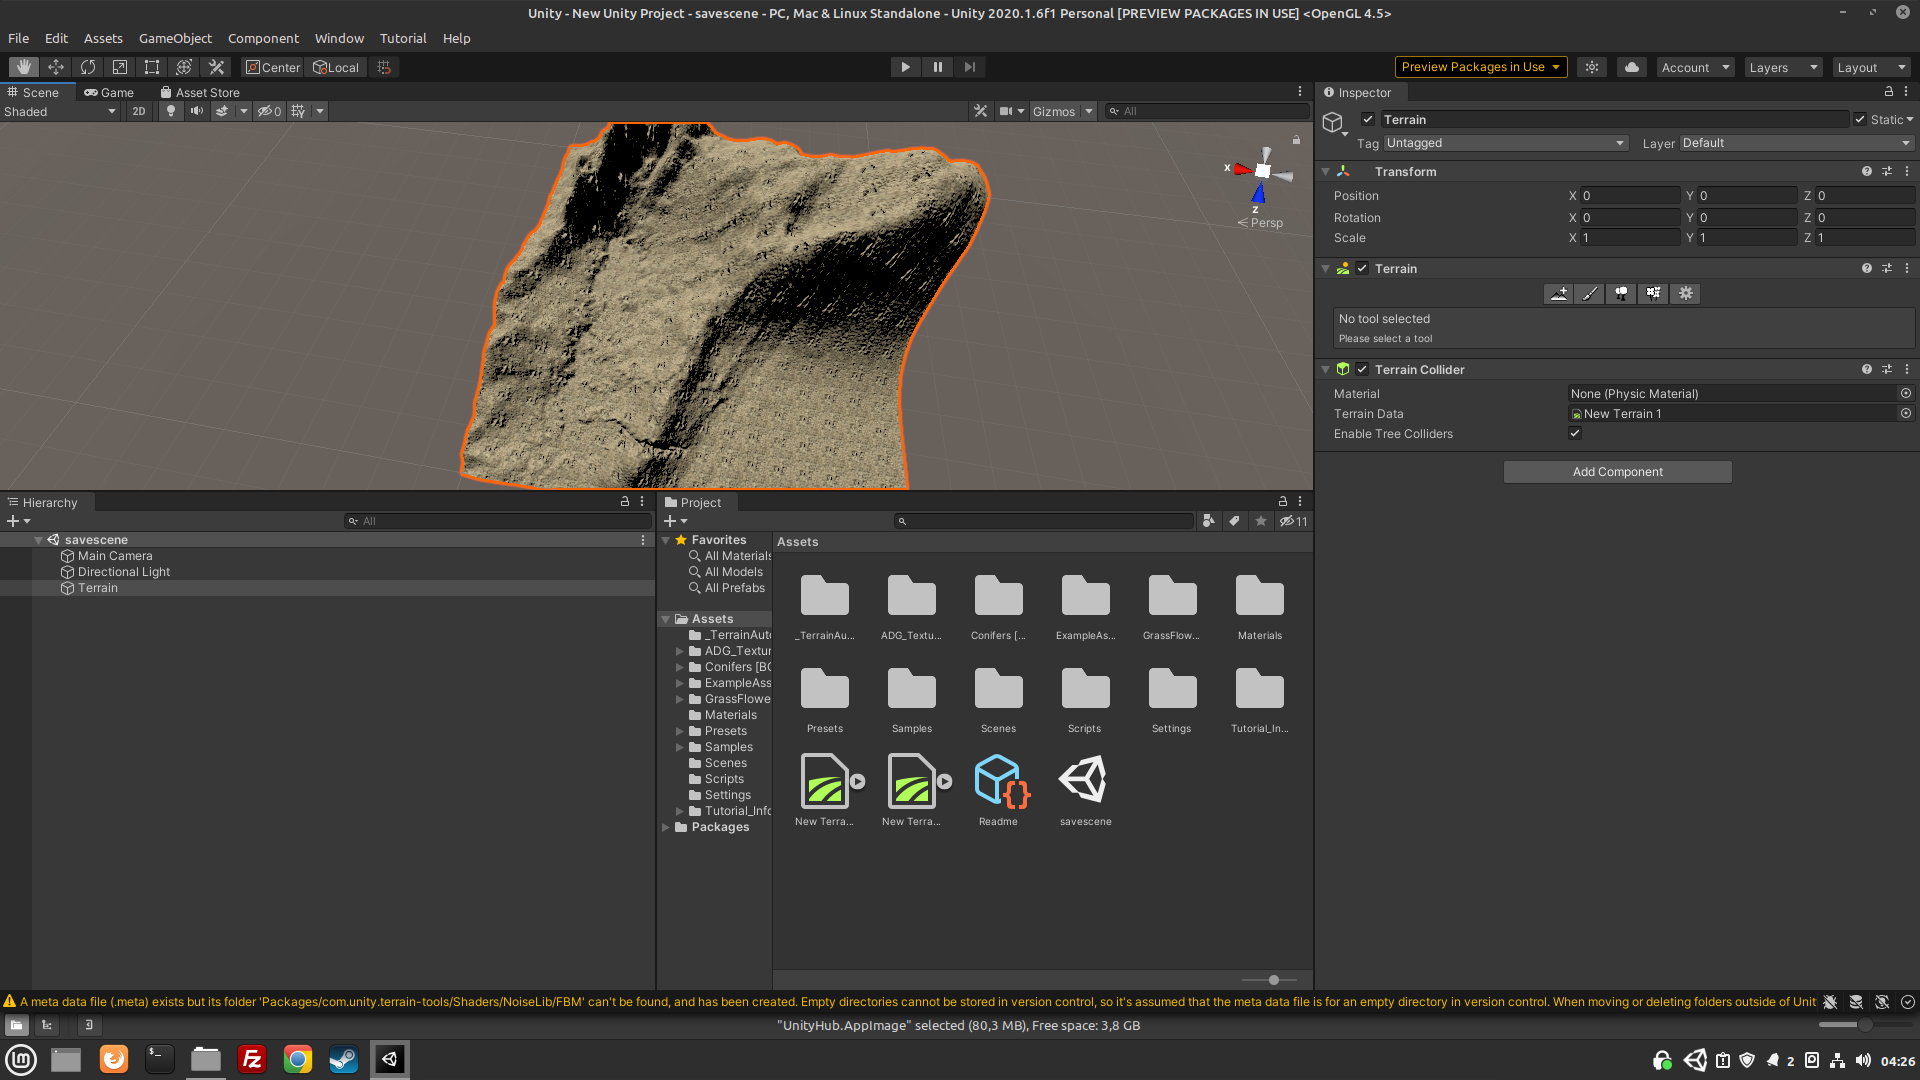1920x1080 pixels.
Task: Toggle scene audio speaker
Action: (x=197, y=111)
